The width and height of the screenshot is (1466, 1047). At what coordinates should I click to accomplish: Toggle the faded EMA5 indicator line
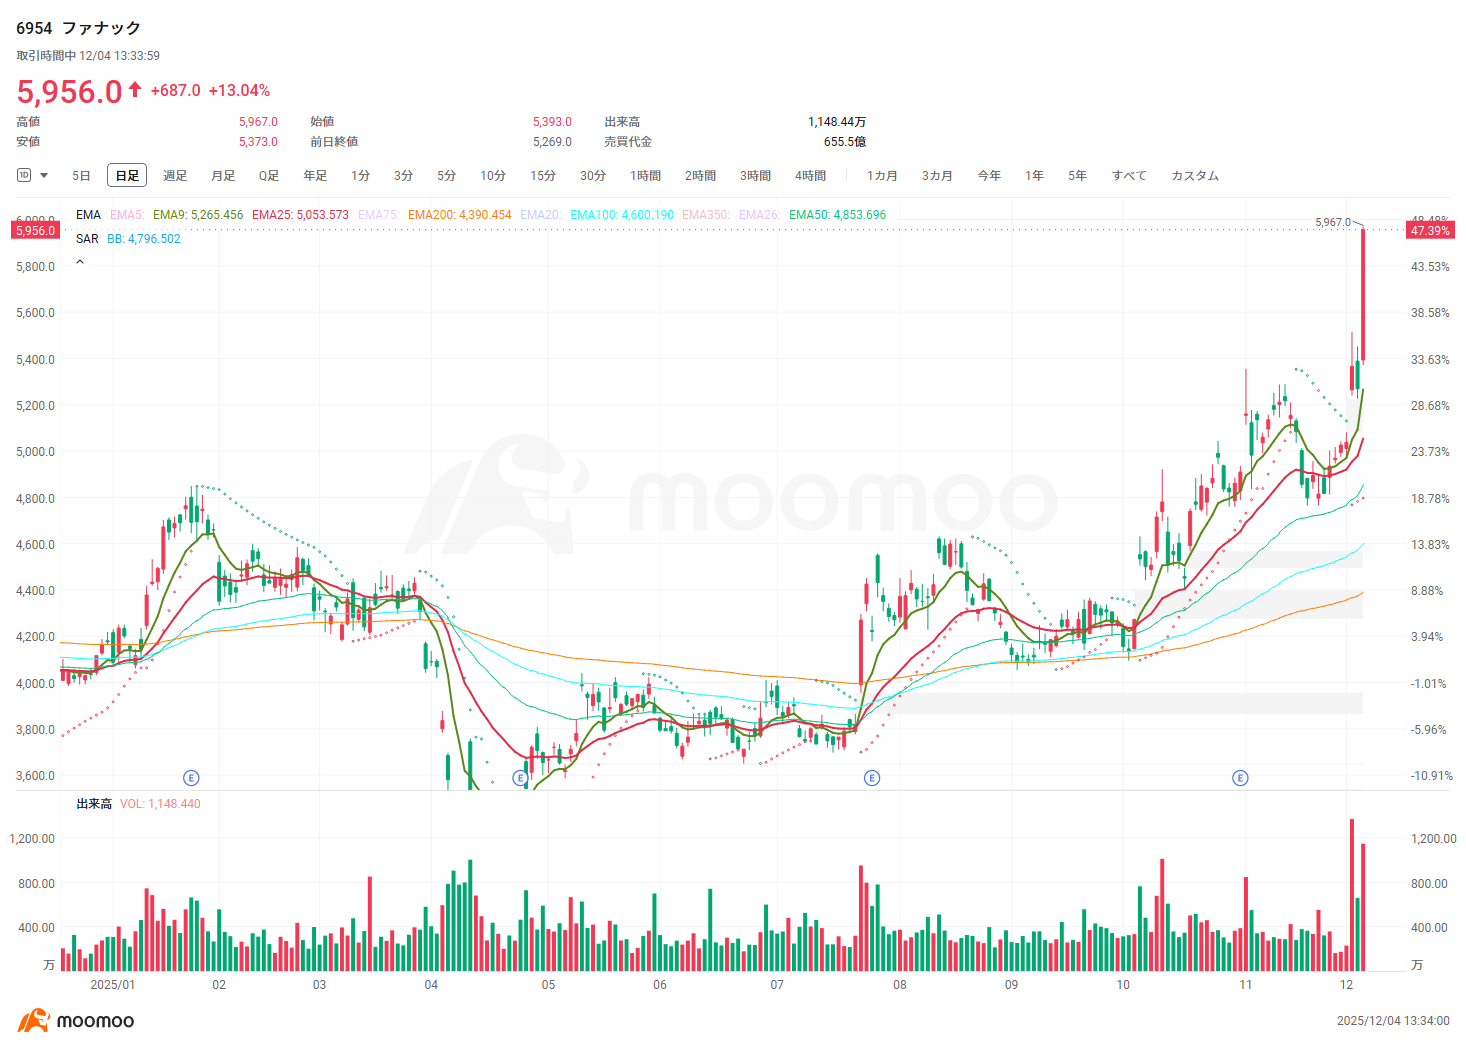pos(127,215)
